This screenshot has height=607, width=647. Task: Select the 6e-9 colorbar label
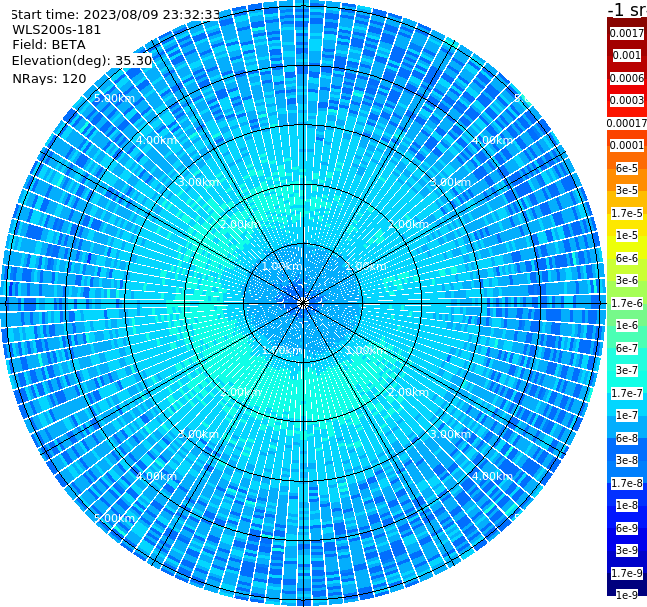(627, 528)
